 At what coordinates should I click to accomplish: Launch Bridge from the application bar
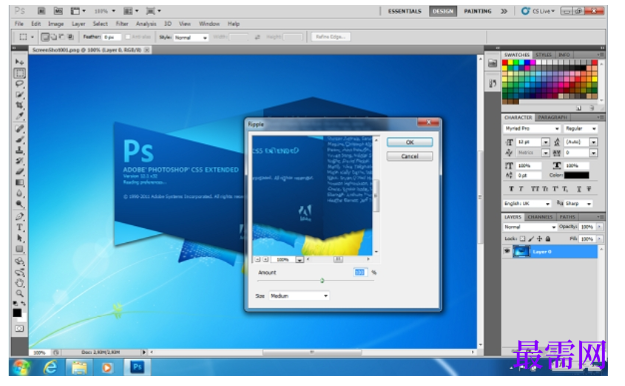pos(41,11)
